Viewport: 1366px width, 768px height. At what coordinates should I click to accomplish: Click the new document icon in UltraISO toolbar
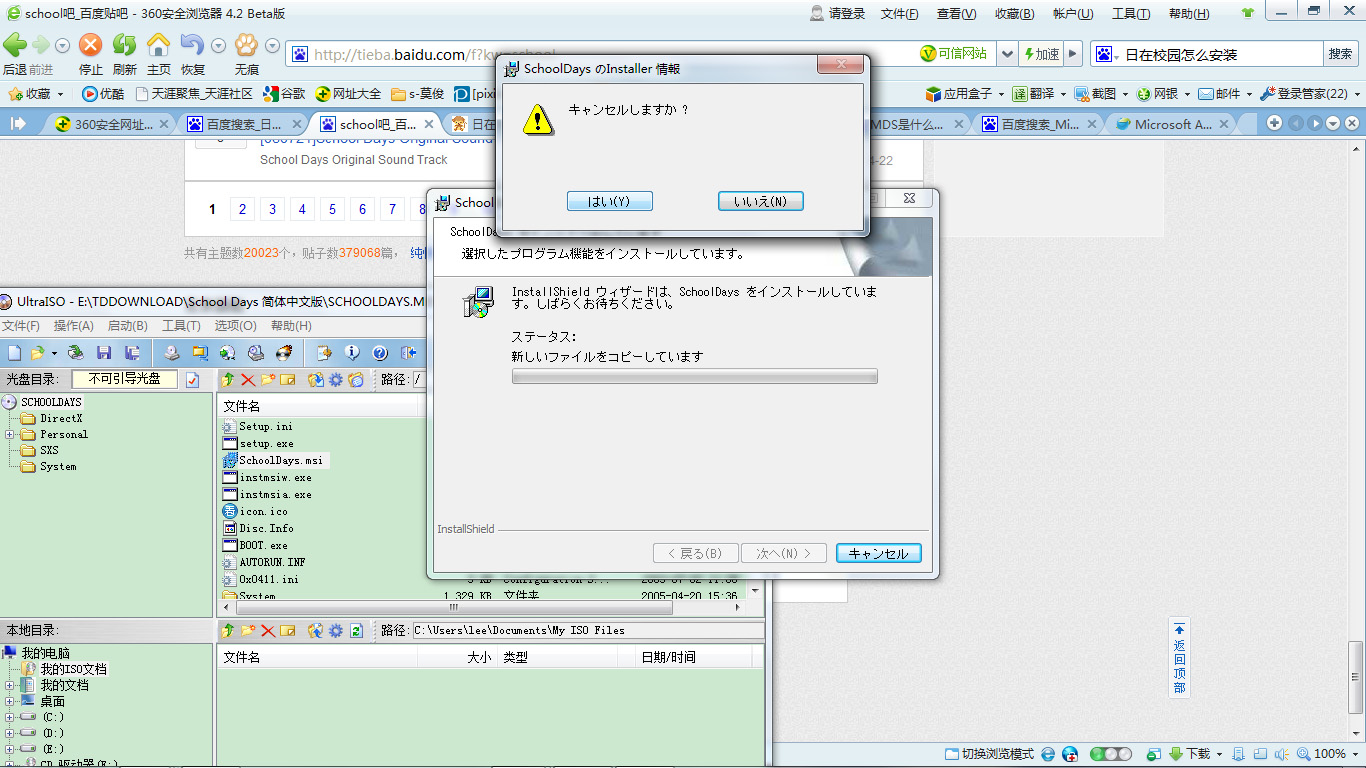pos(14,353)
